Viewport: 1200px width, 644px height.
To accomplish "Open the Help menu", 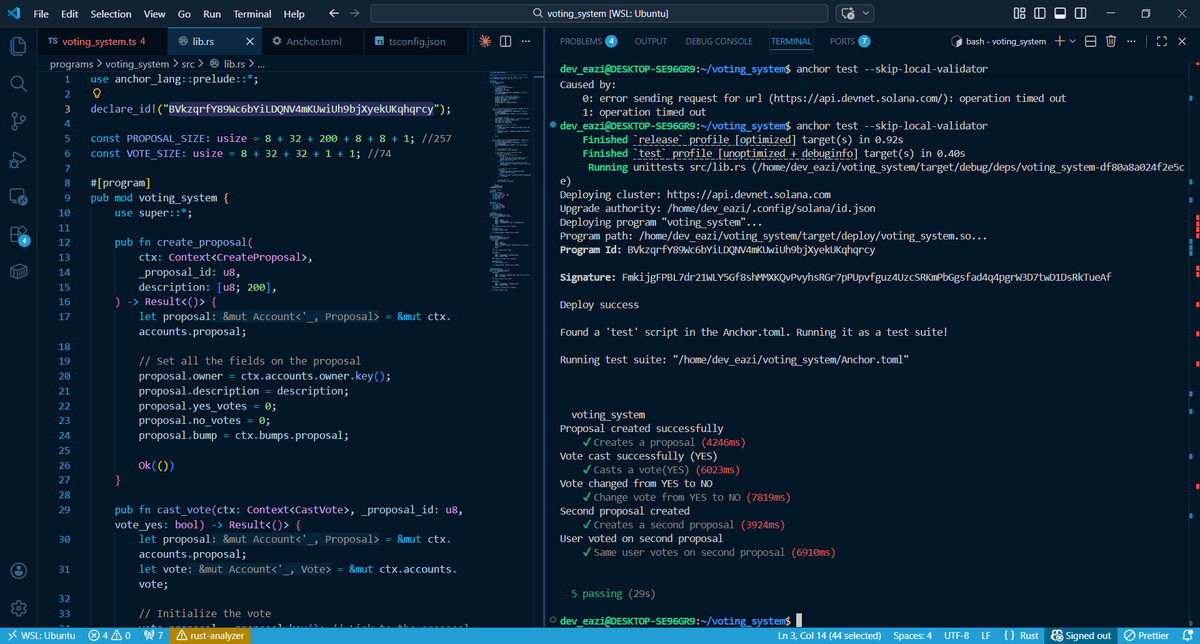I will (x=294, y=14).
